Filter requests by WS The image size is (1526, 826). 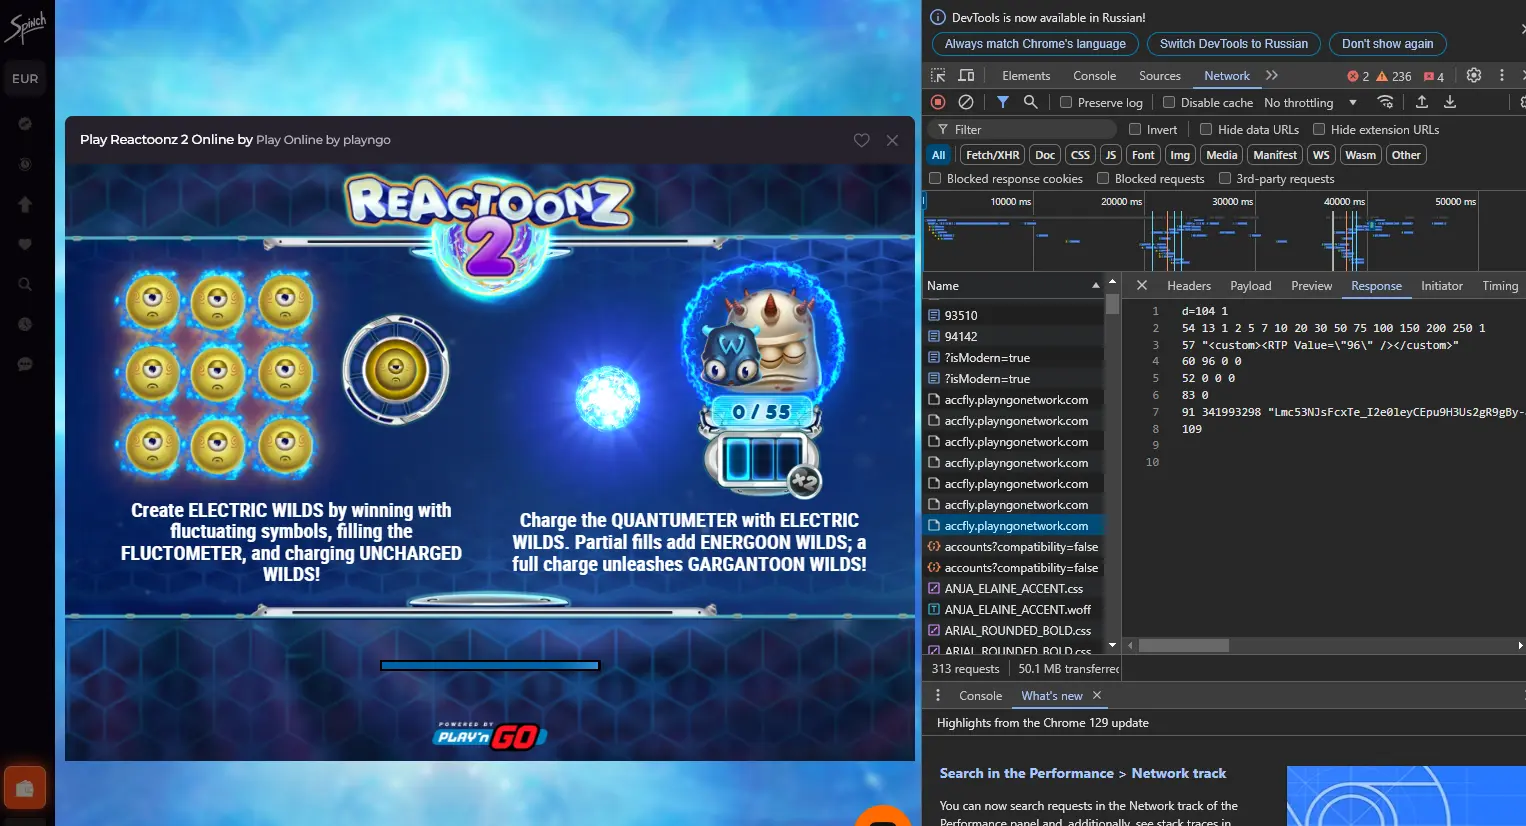[1321, 155]
